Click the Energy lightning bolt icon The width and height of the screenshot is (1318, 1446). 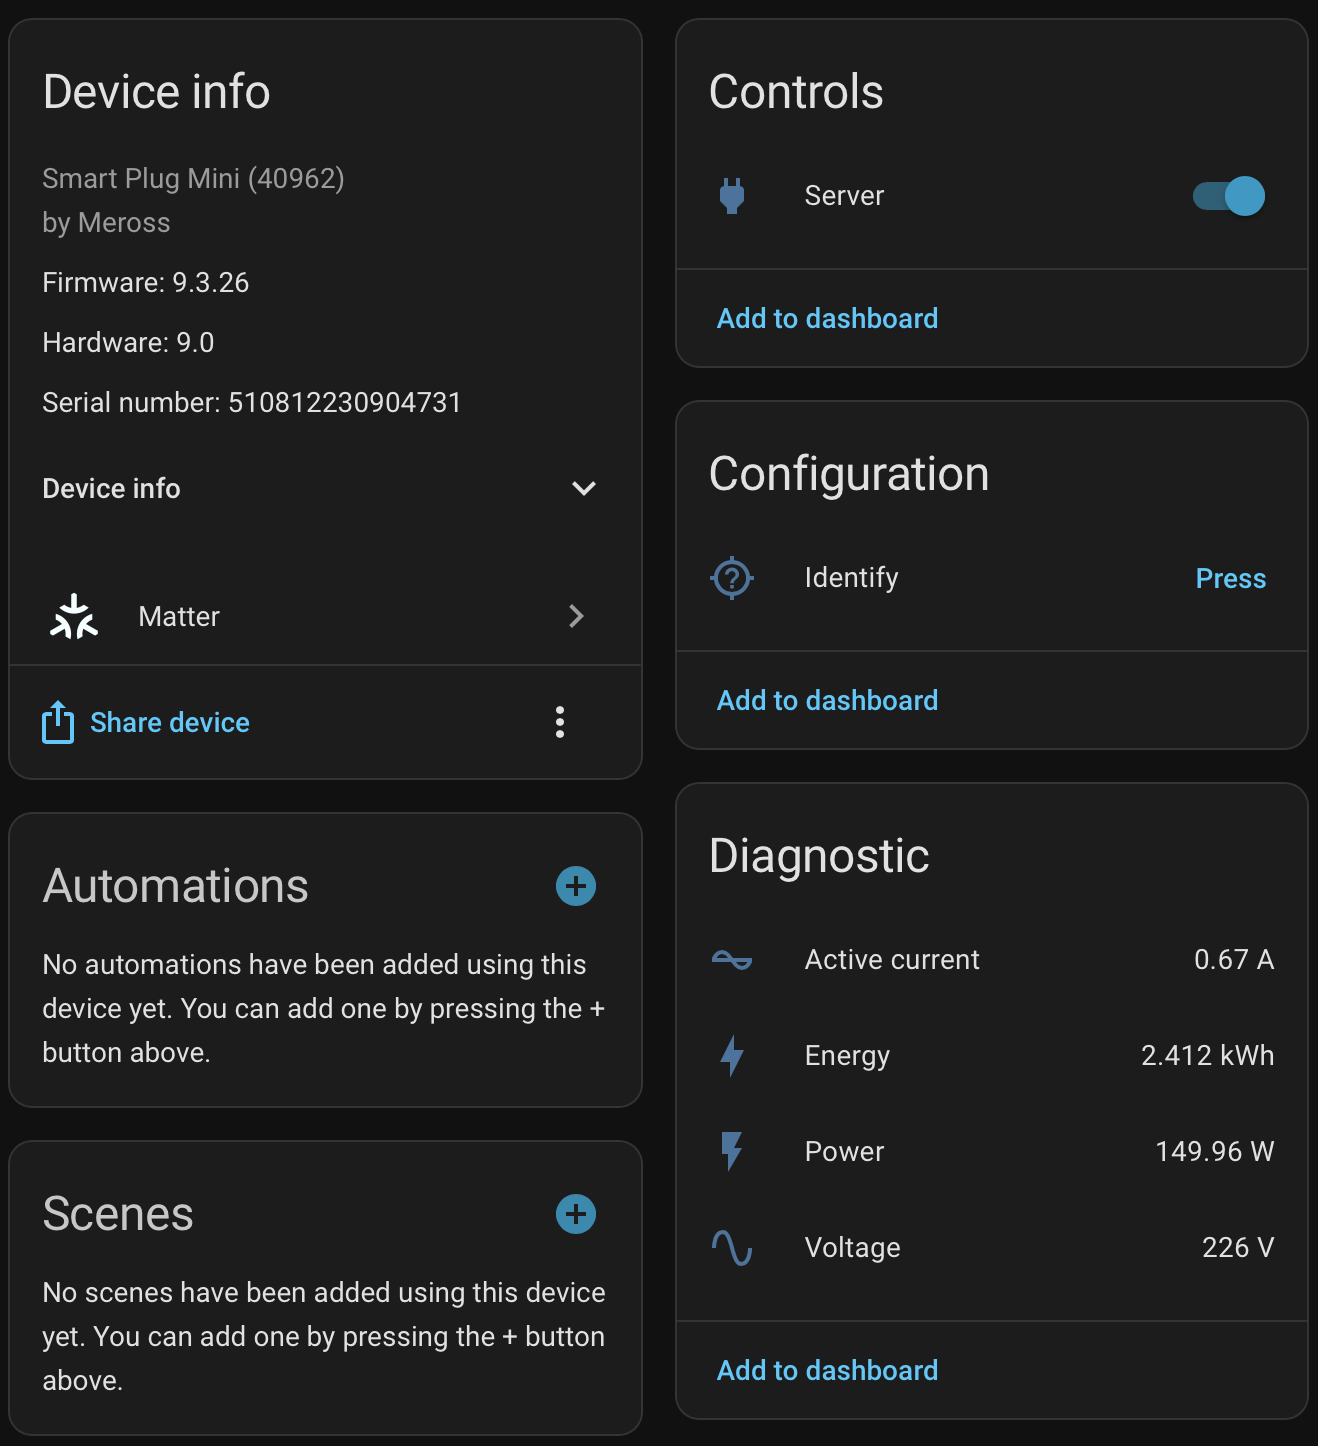click(x=732, y=1056)
